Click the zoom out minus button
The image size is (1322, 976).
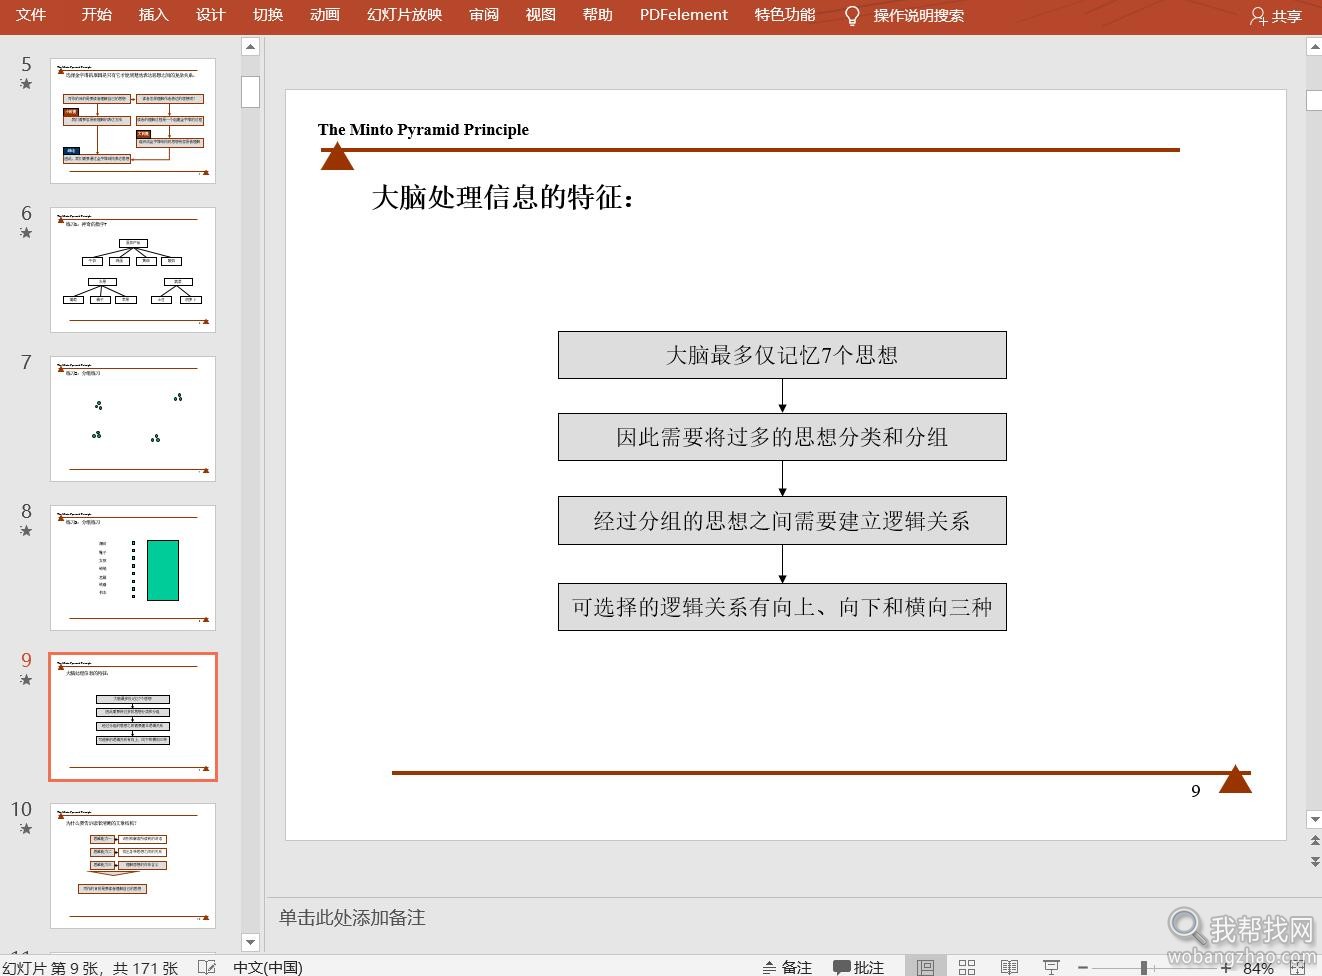coord(1082,968)
